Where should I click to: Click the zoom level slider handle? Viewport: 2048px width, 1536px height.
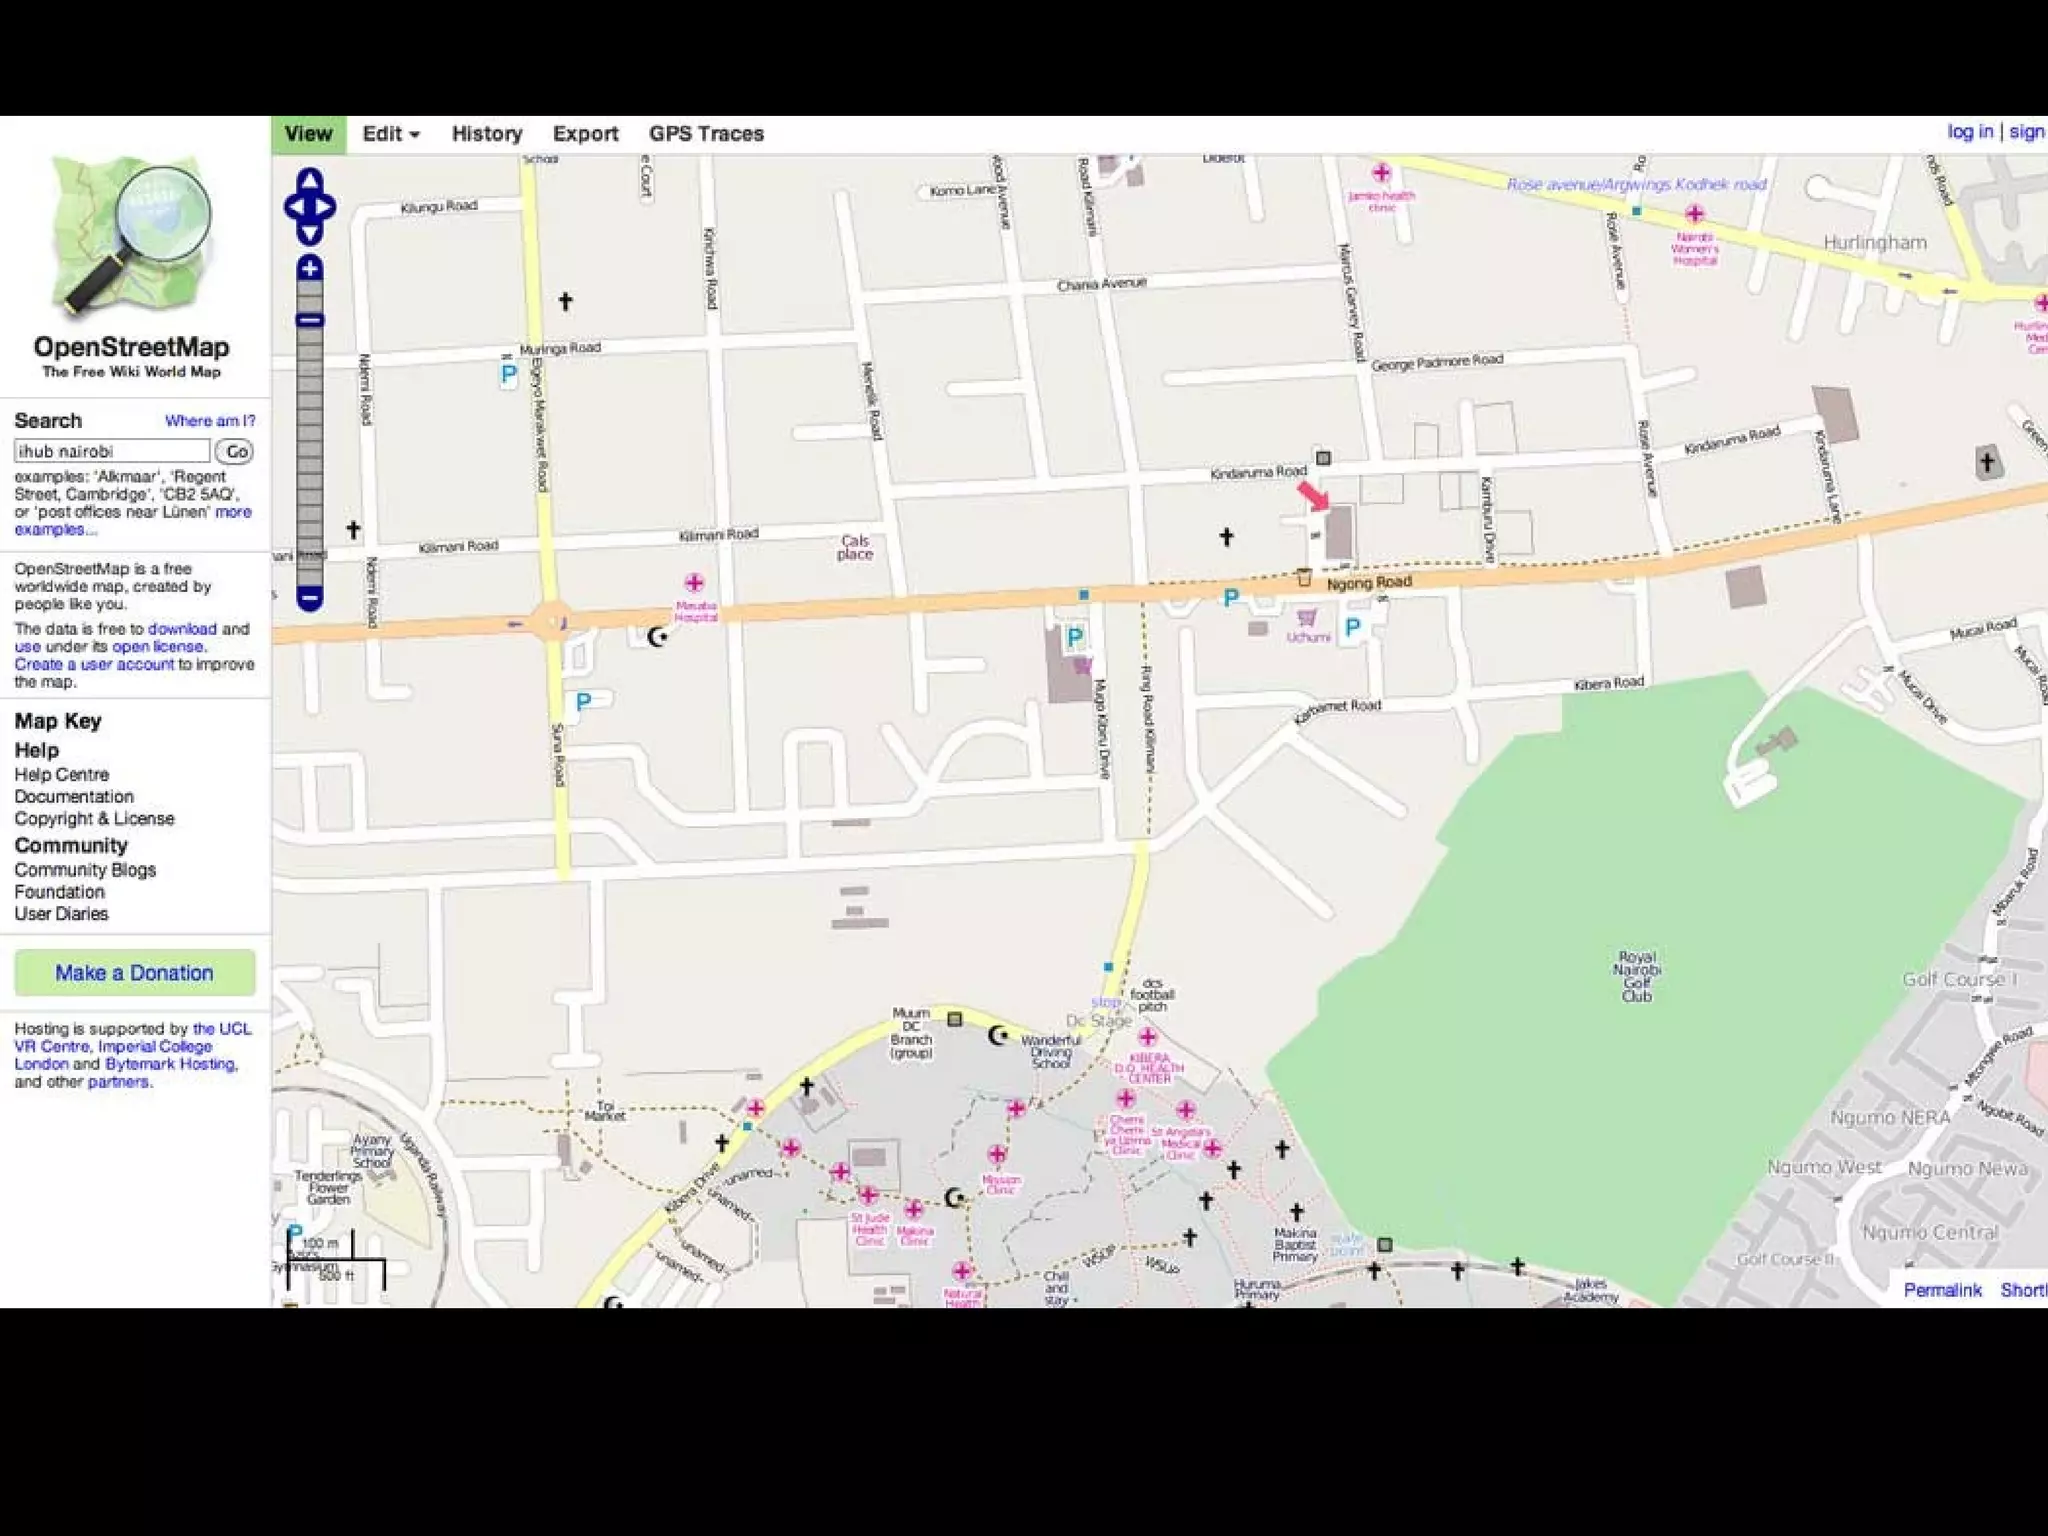[x=310, y=320]
